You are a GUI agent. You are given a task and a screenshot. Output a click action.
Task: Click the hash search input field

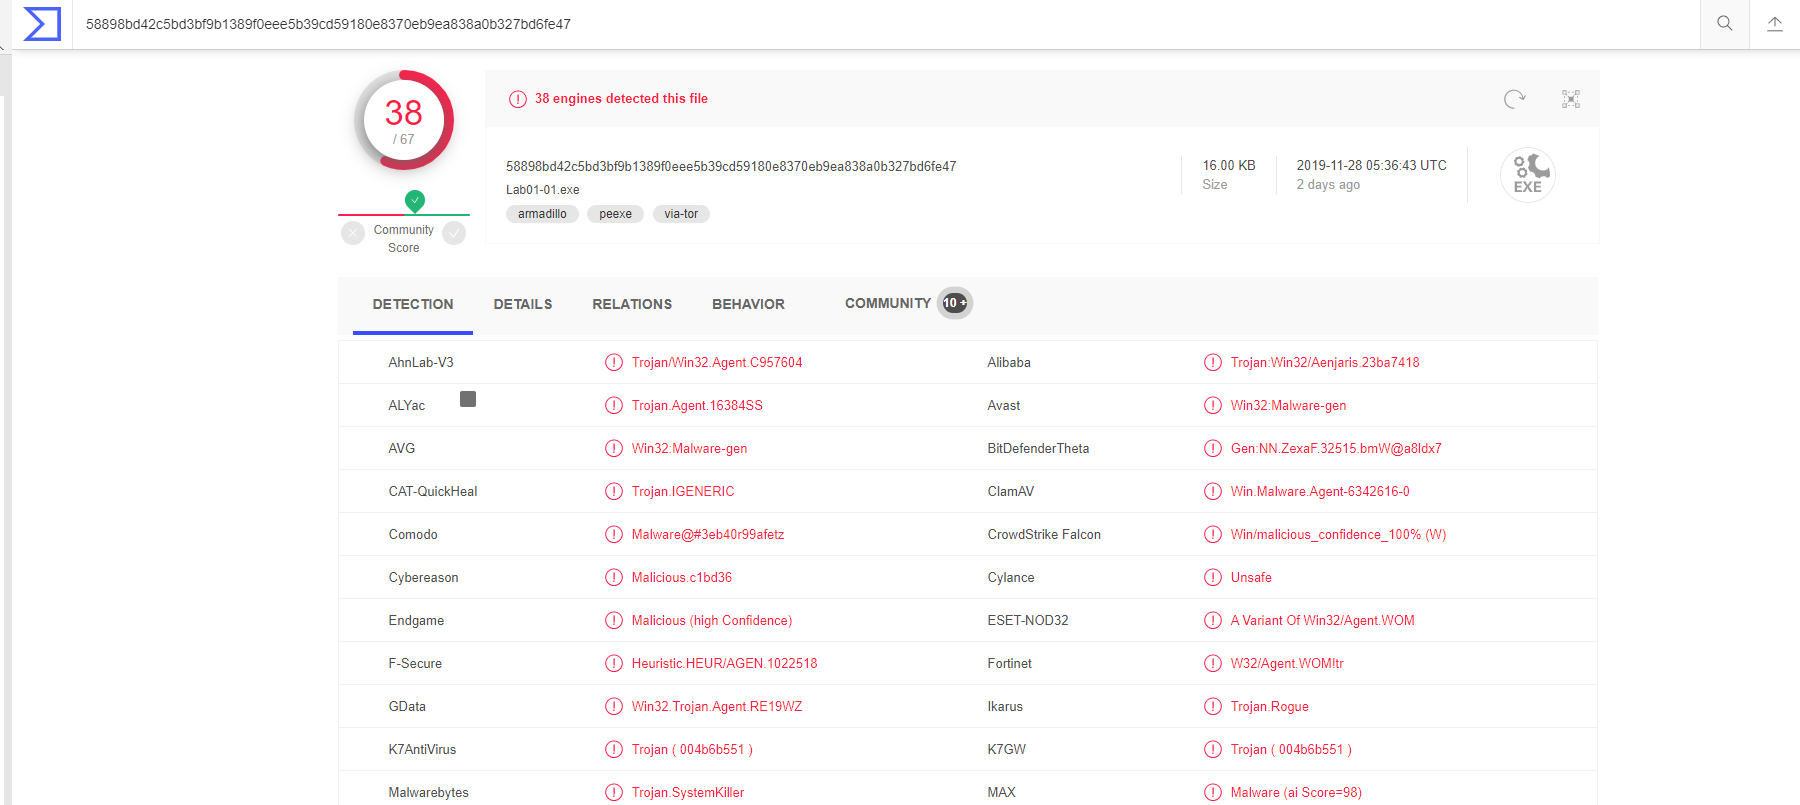[x=885, y=24]
